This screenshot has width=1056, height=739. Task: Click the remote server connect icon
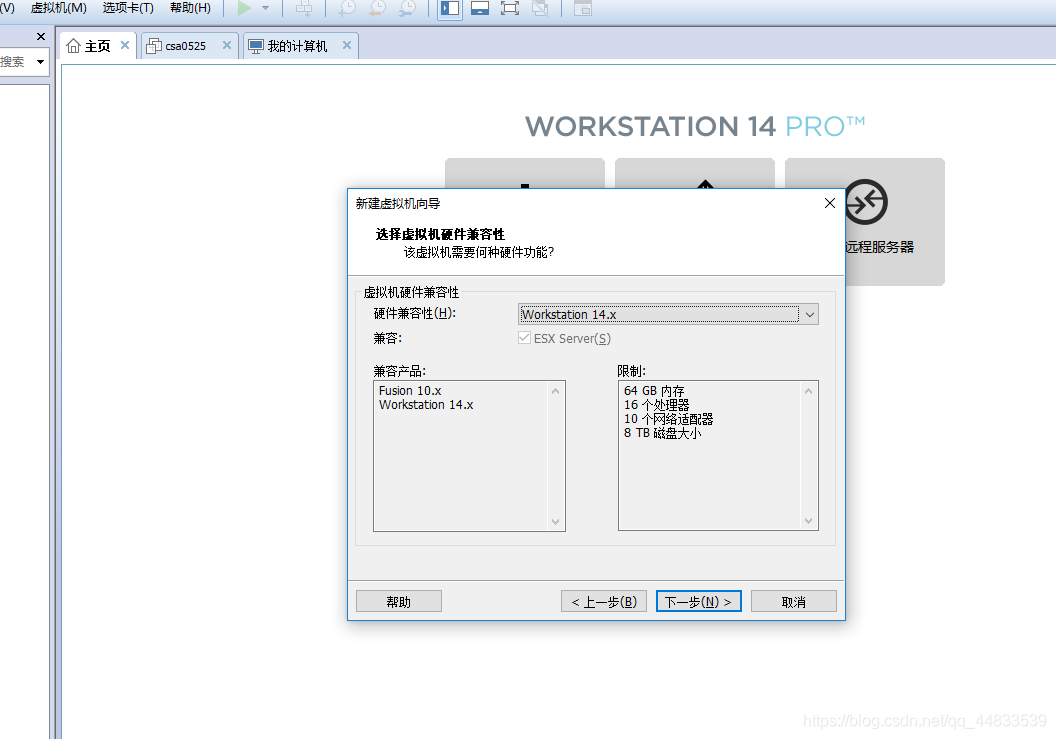866,201
